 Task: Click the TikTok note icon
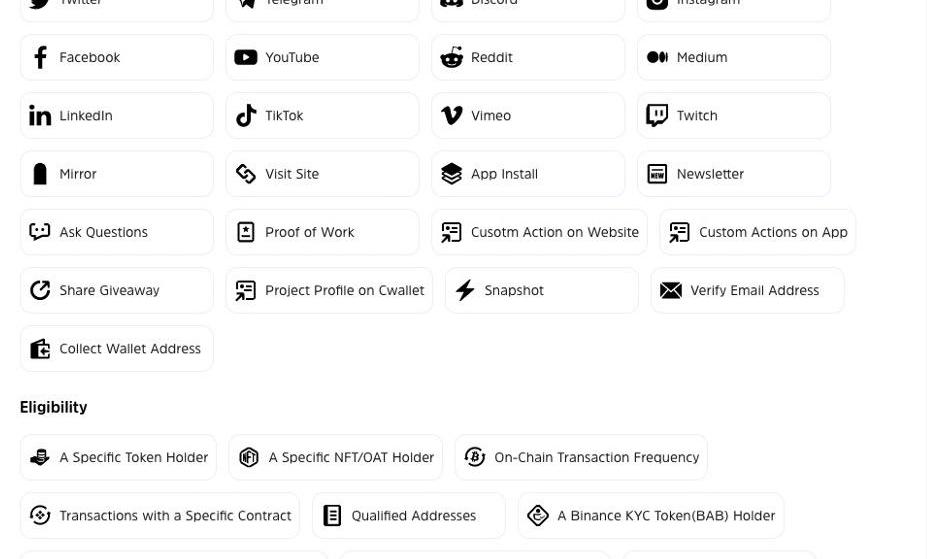coord(246,116)
